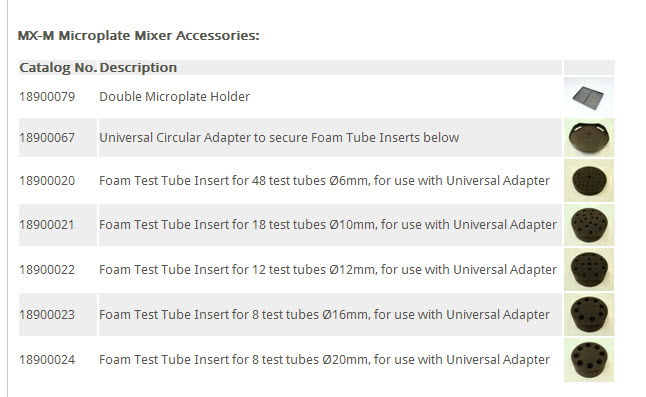Screen dimensions: 646x397
Task: Select catalog number 18900020
Action: click(x=47, y=181)
